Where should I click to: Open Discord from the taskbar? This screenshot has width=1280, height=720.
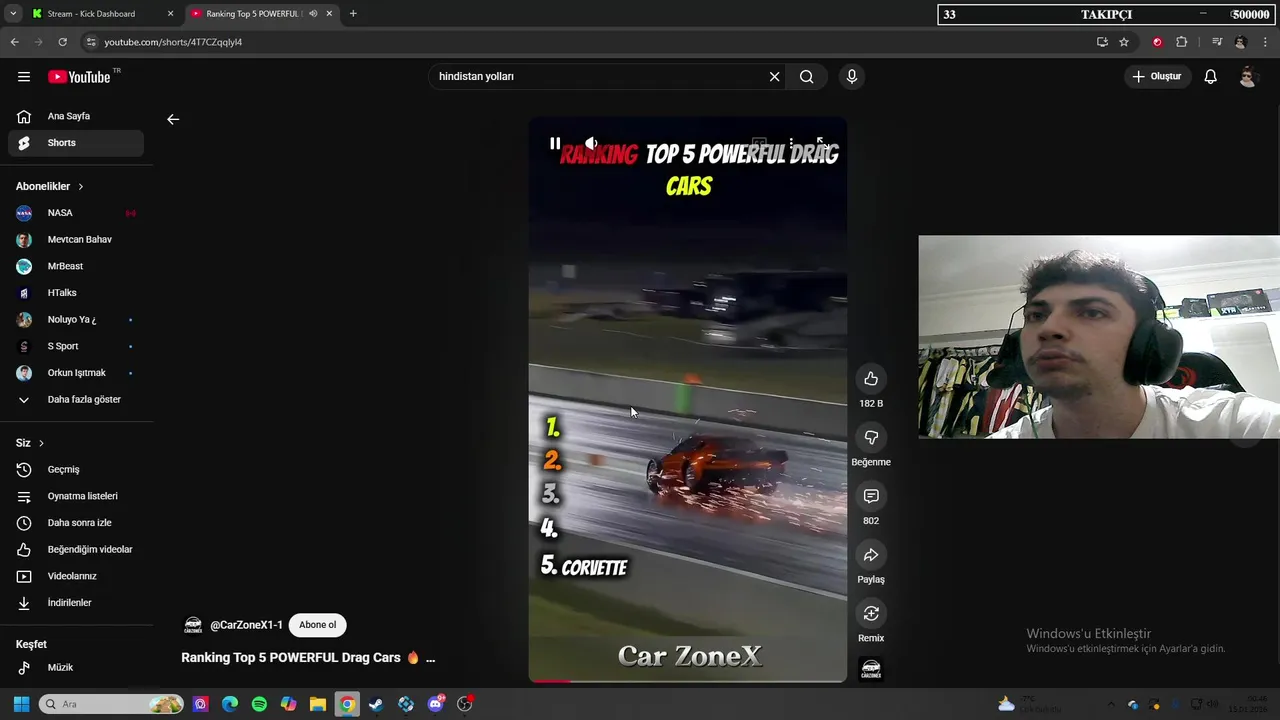tap(435, 704)
